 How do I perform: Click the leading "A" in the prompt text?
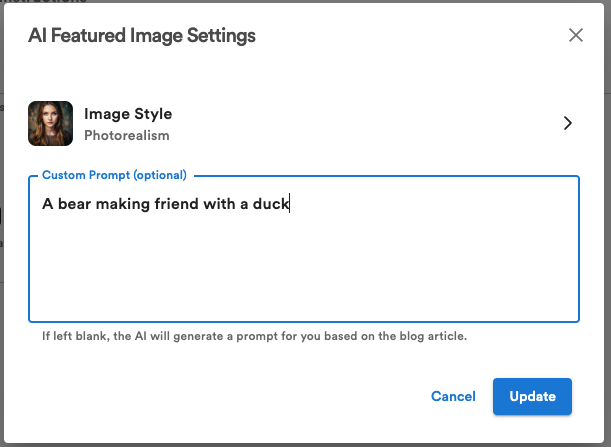click(47, 205)
